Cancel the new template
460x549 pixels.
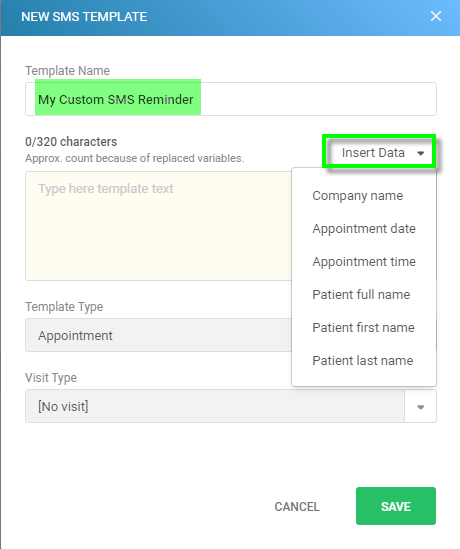click(297, 506)
